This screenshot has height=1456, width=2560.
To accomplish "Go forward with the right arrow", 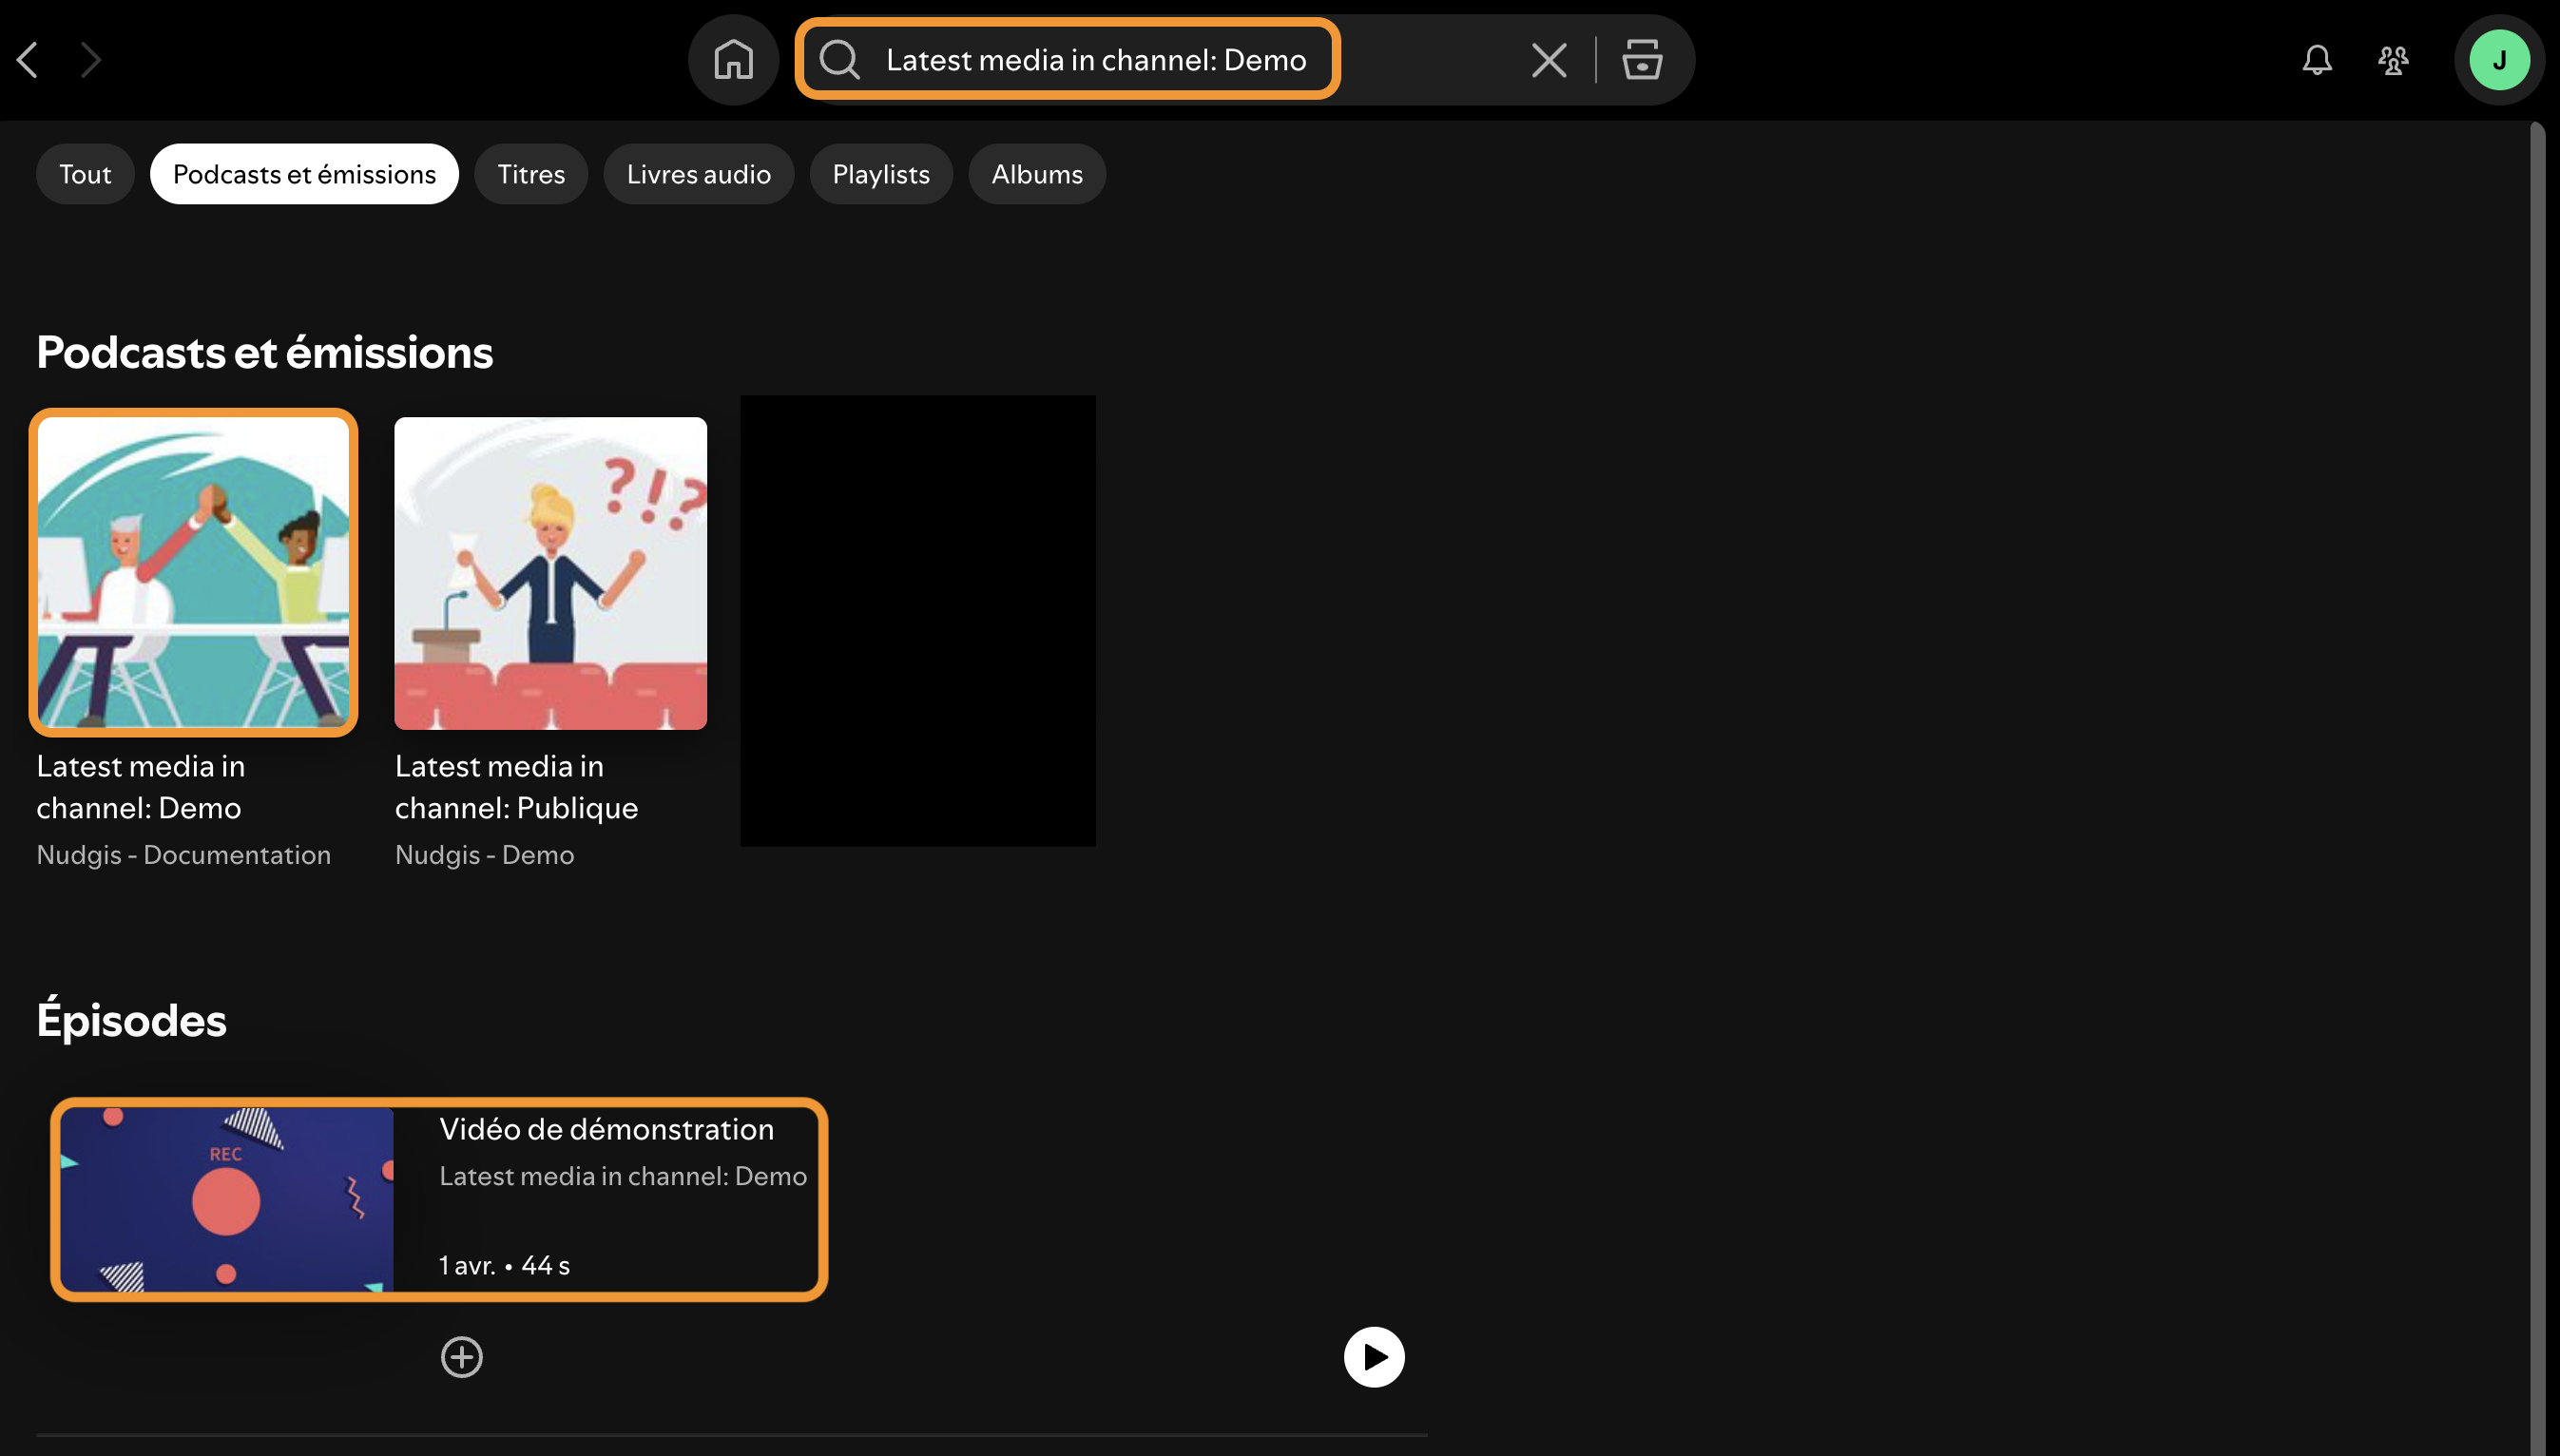I will 91,60.
